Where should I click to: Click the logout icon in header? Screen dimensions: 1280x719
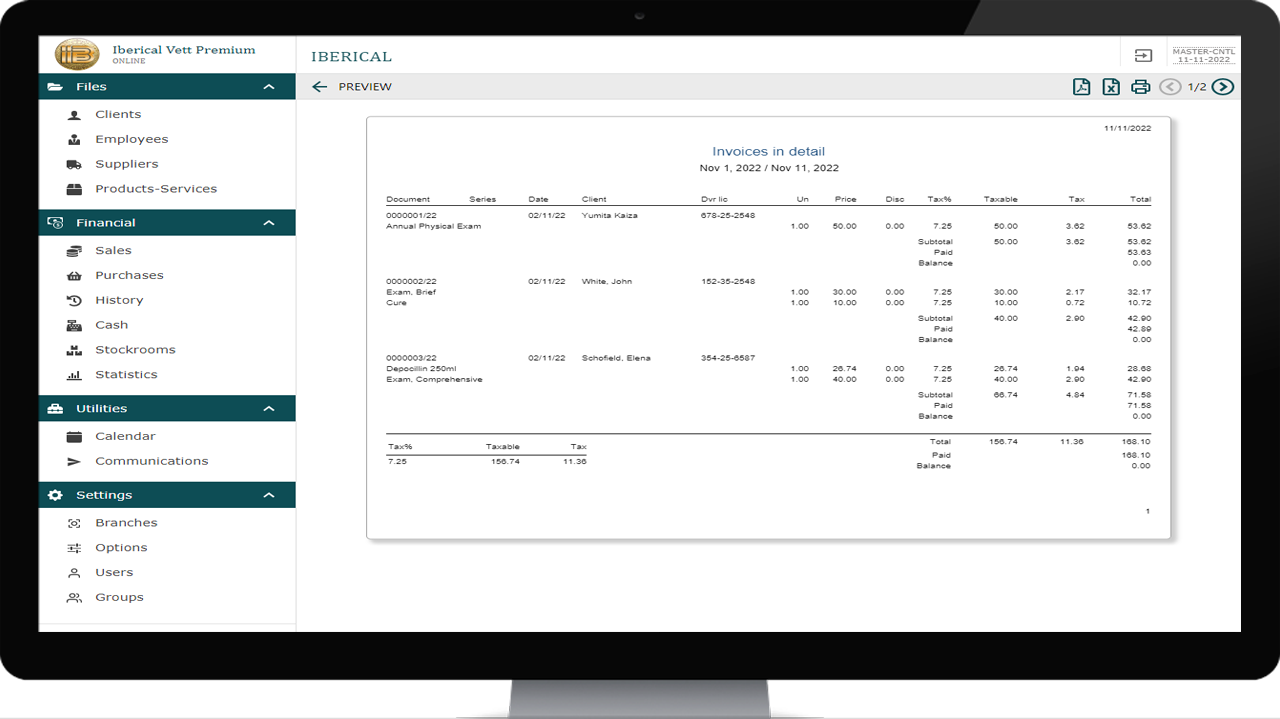click(1143, 56)
